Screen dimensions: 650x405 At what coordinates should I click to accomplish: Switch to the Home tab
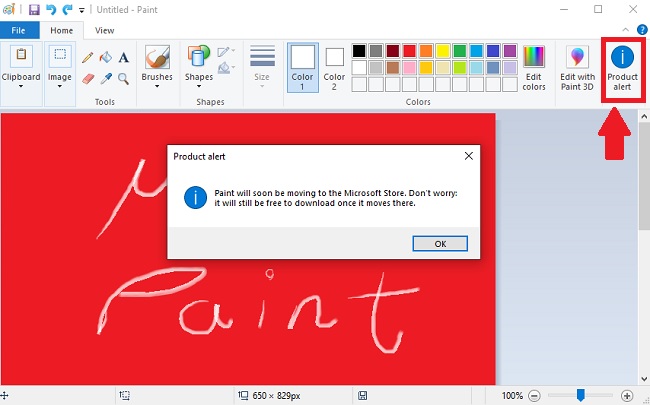pyautogui.click(x=61, y=30)
